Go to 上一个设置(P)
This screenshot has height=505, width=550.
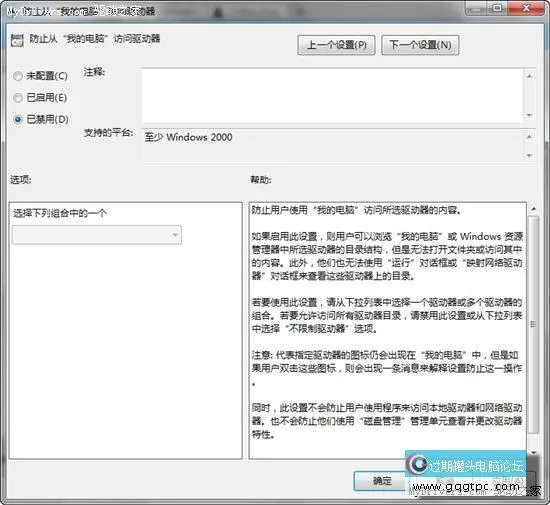point(336,45)
